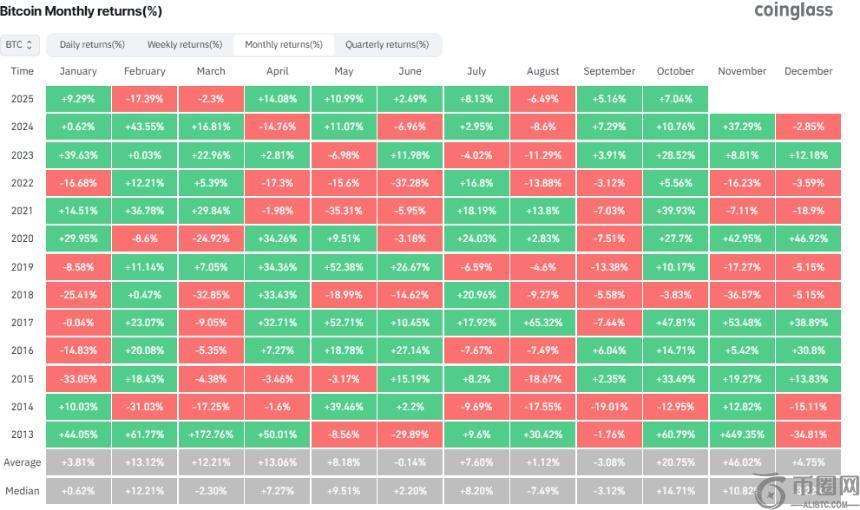Select the 2025 row label
This screenshot has width=860, height=510.
coord(22,99)
